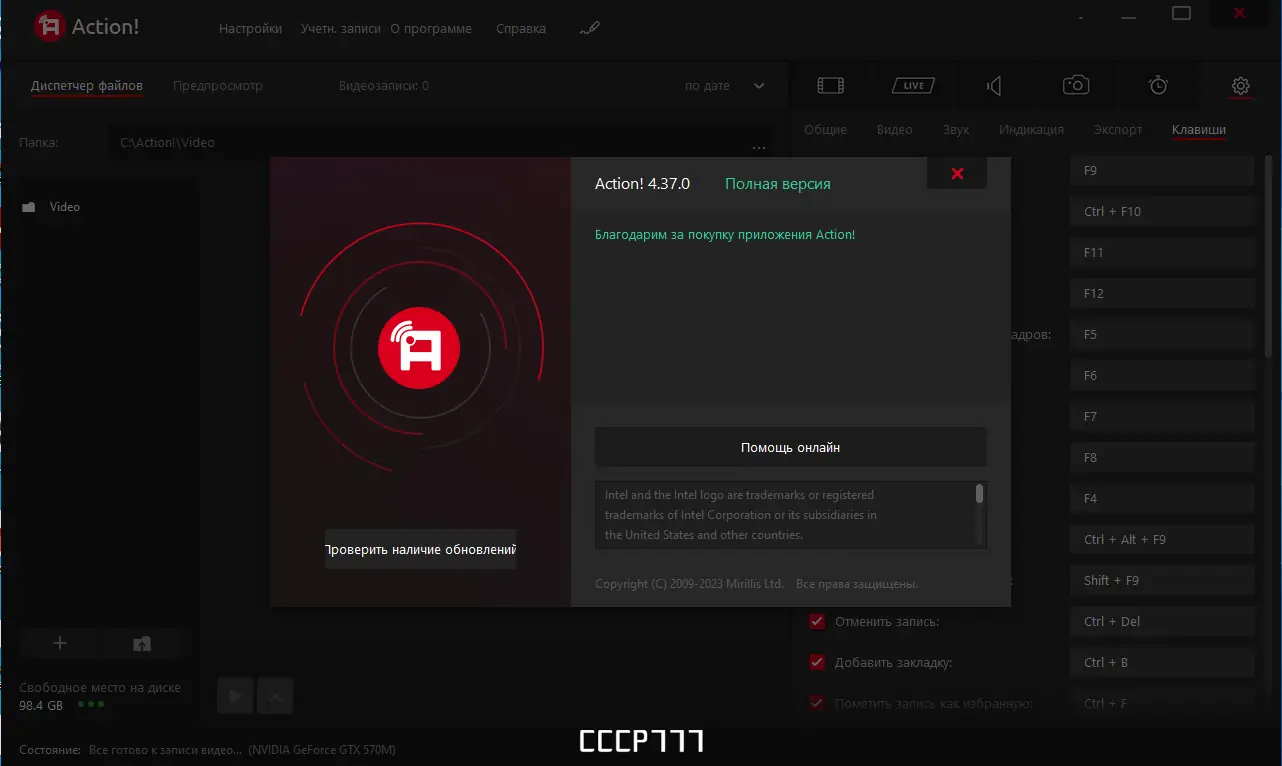Click the Ctrl + F hotkey field
This screenshot has height=766, width=1282.
coord(1162,703)
